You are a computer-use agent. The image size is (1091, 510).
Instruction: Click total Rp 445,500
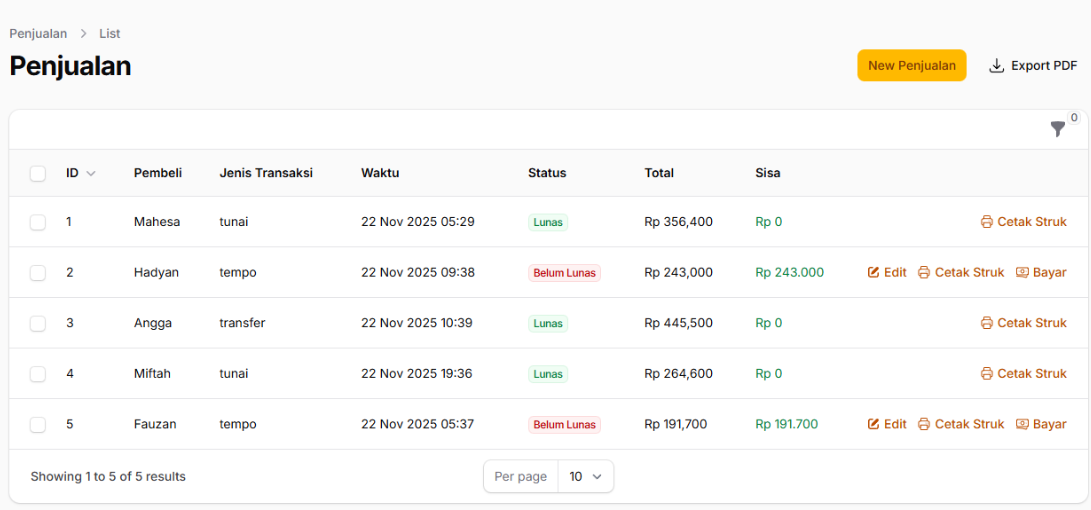(678, 323)
